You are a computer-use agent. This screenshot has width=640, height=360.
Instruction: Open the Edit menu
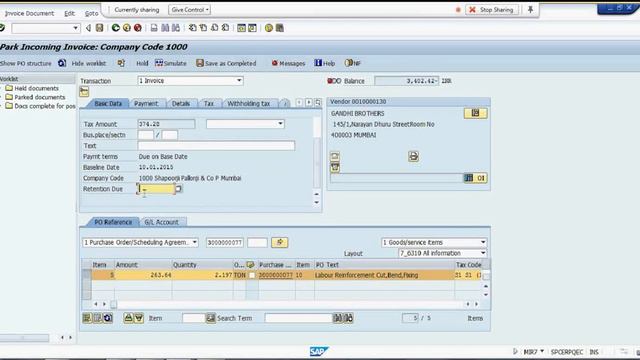click(x=69, y=13)
